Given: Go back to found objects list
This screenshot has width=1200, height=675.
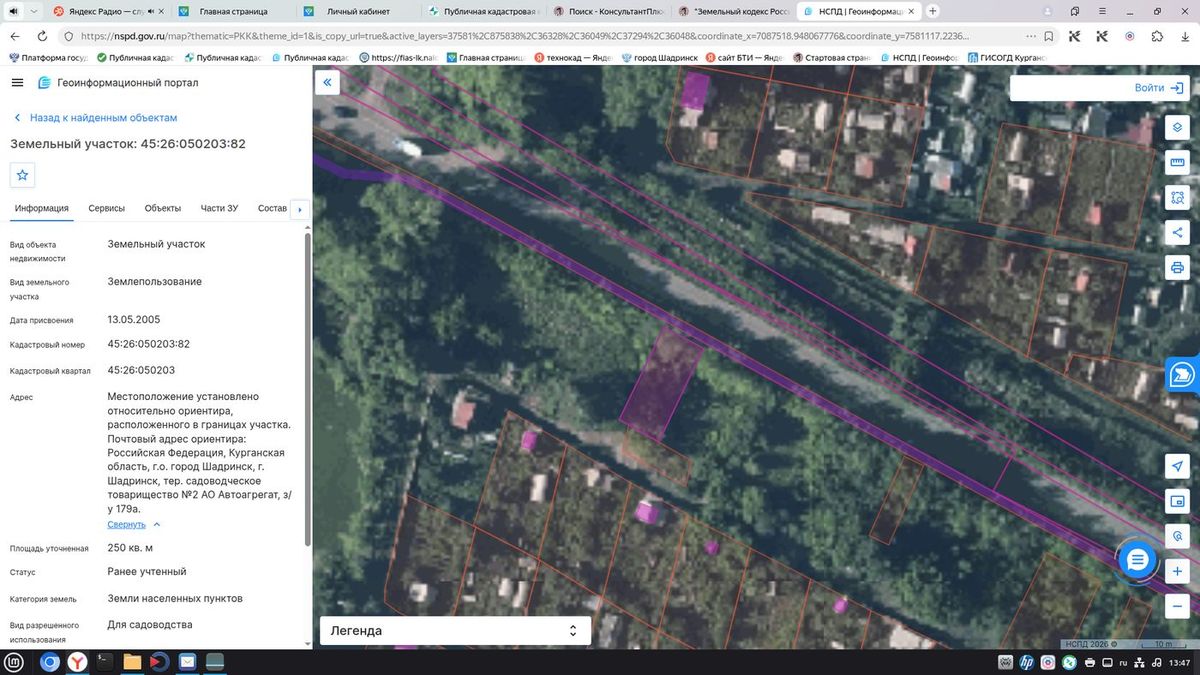Looking at the screenshot, I should (x=95, y=118).
